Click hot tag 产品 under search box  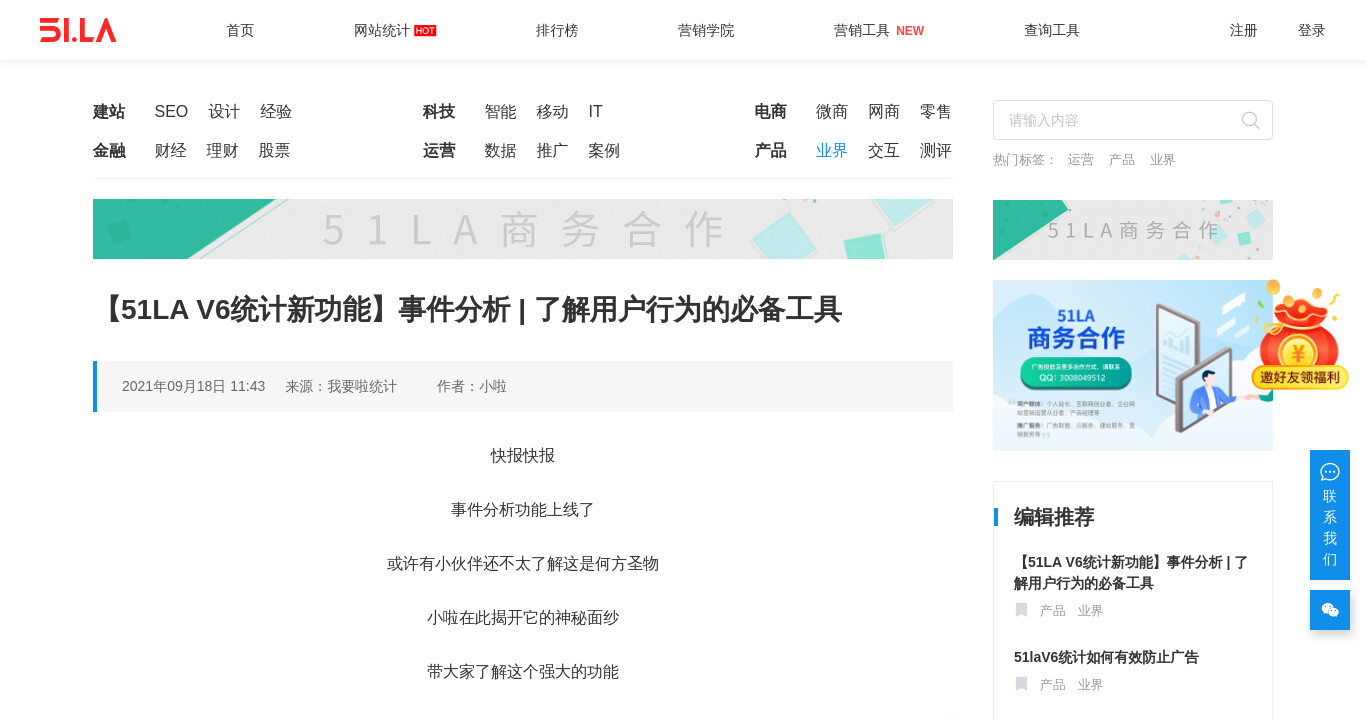click(x=1122, y=160)
